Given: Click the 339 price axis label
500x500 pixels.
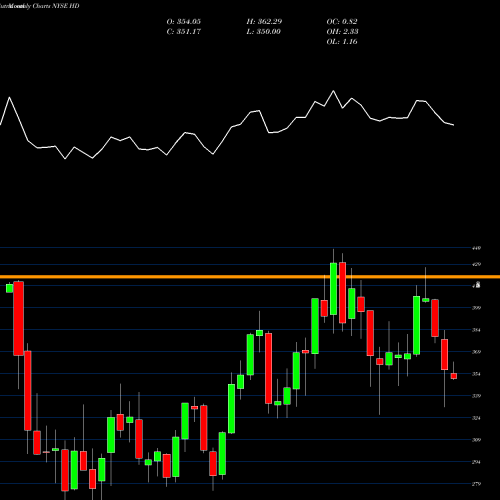Looking at the screenshot, I should click(476, 396).
